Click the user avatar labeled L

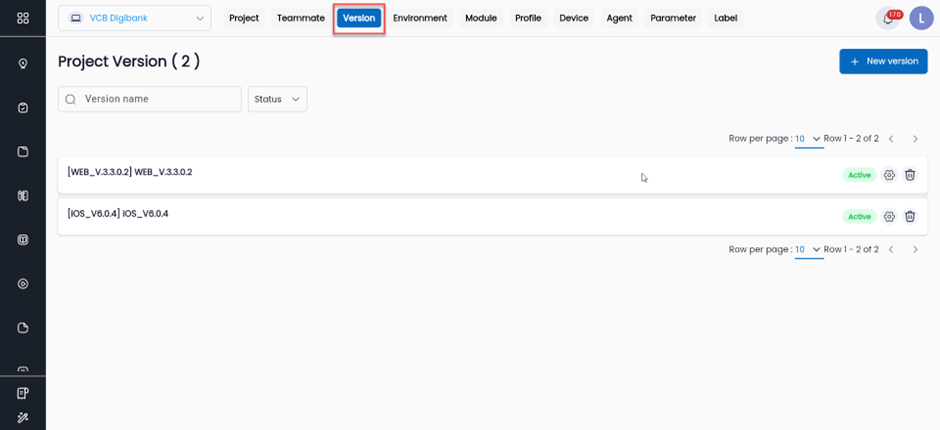[x=920, y=18]
